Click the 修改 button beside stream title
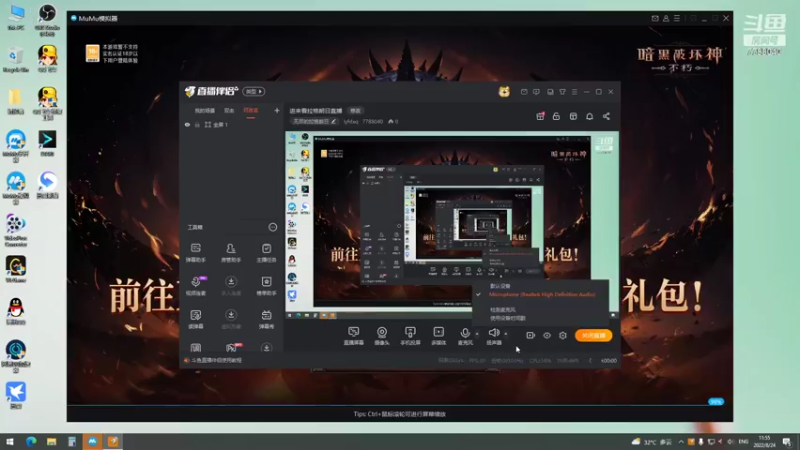 click(355, 111)
